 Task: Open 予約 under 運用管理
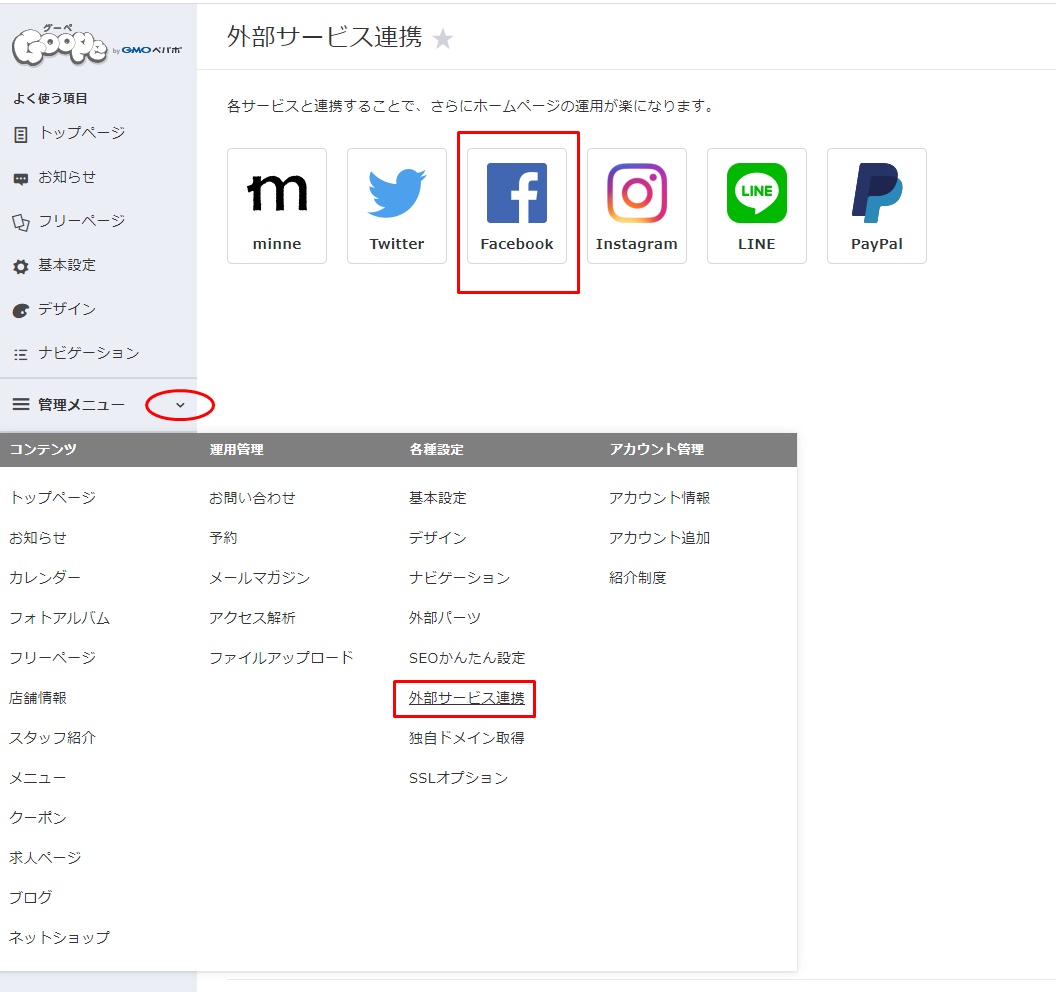223,537
